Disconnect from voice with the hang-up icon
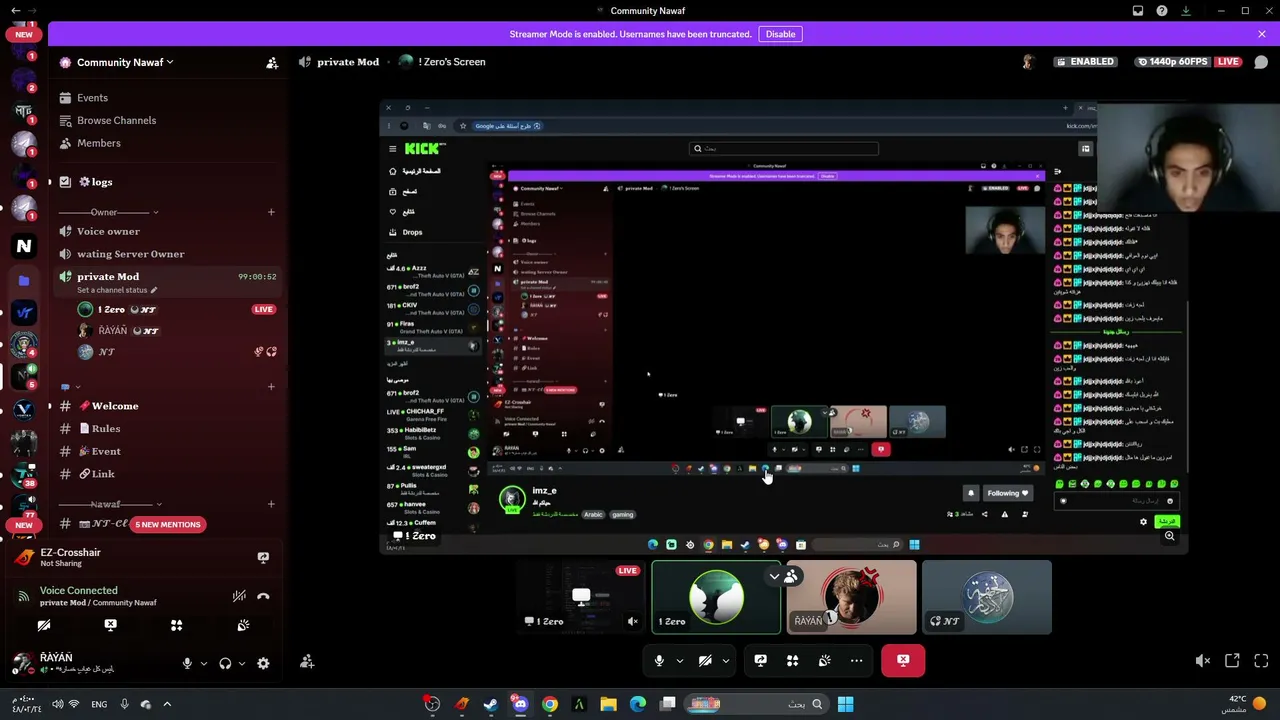The height and width of the screenshot is (720, 1280). point(263,596)
